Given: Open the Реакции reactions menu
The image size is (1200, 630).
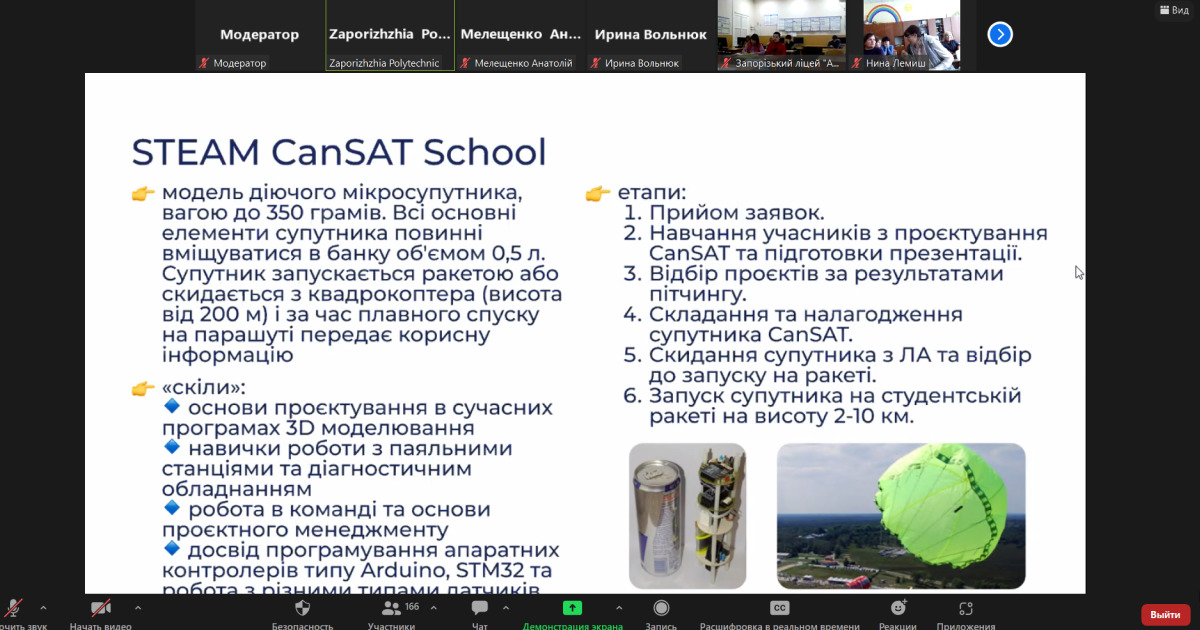Looking at the screenshot, I should click(898, 608).
